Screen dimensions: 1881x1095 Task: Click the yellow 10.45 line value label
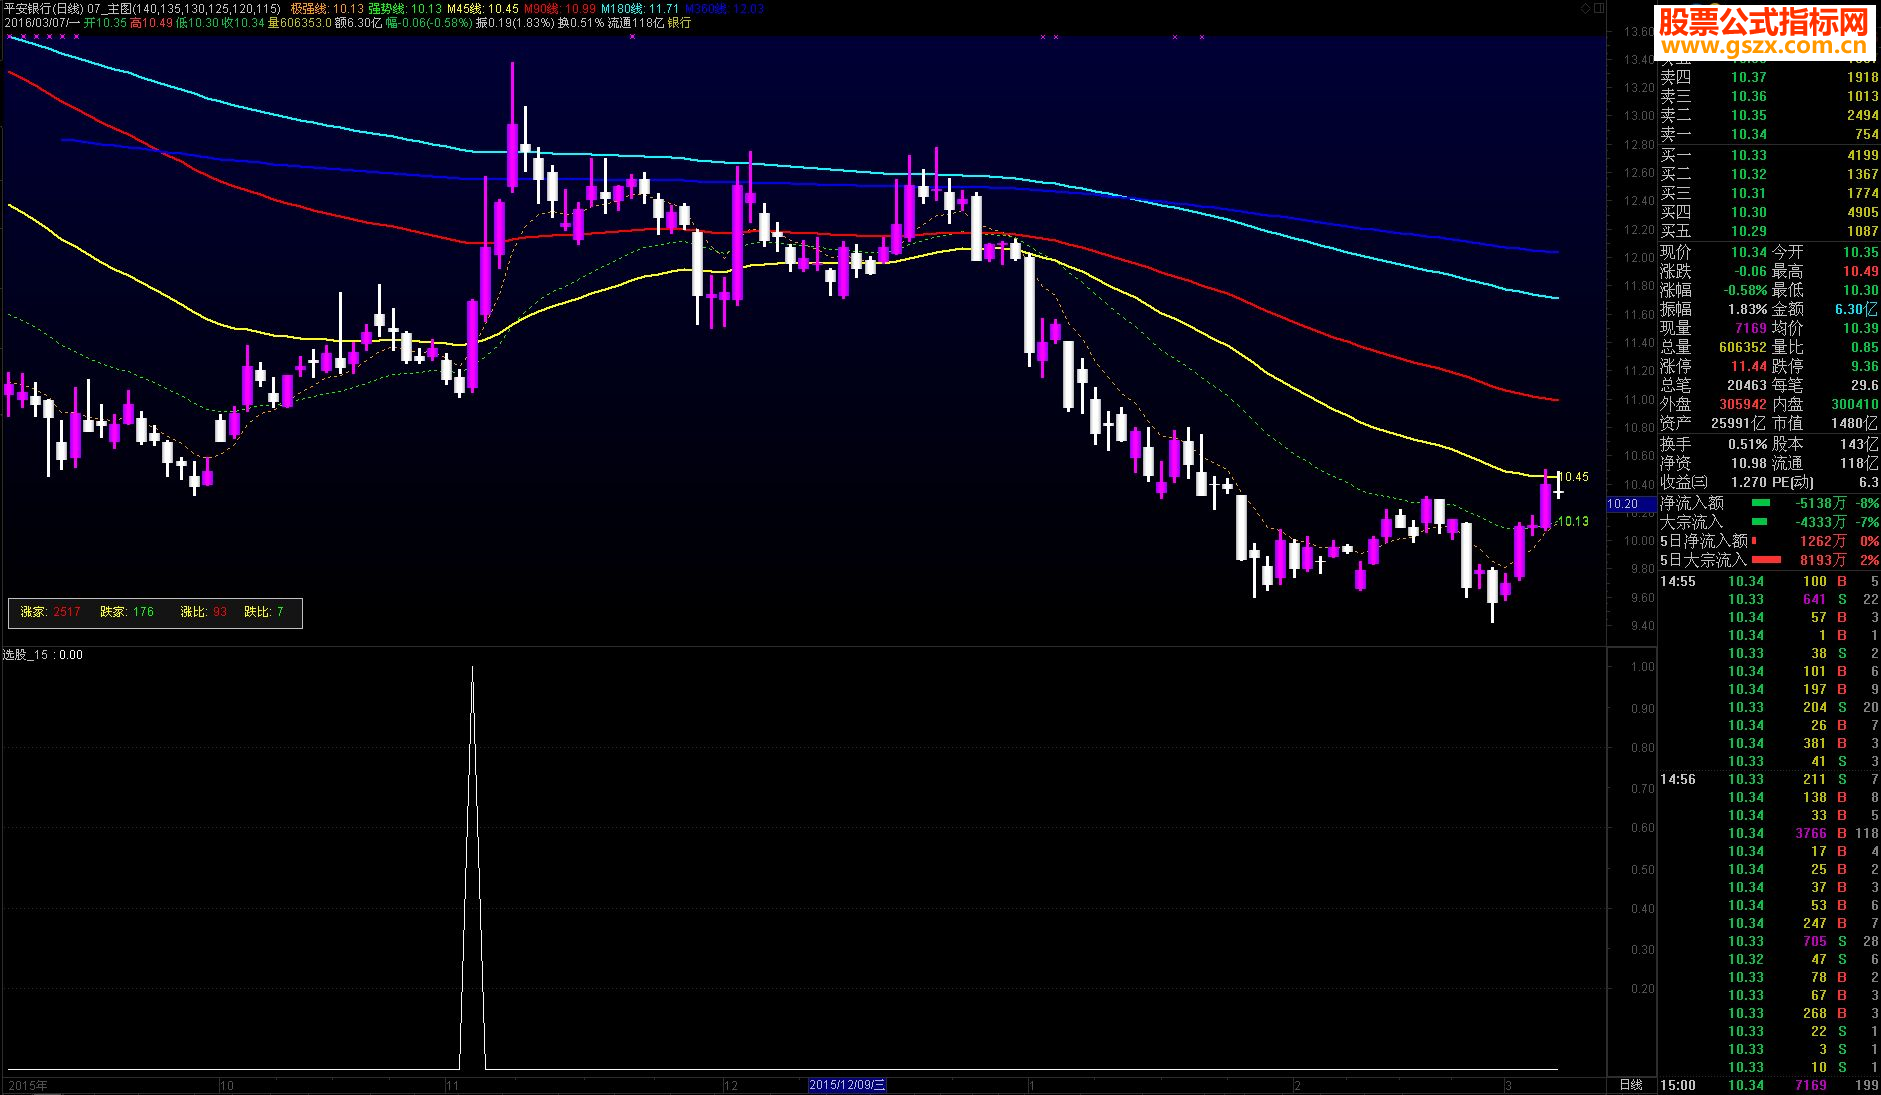pyautogui.click(x=1575, y=477)
